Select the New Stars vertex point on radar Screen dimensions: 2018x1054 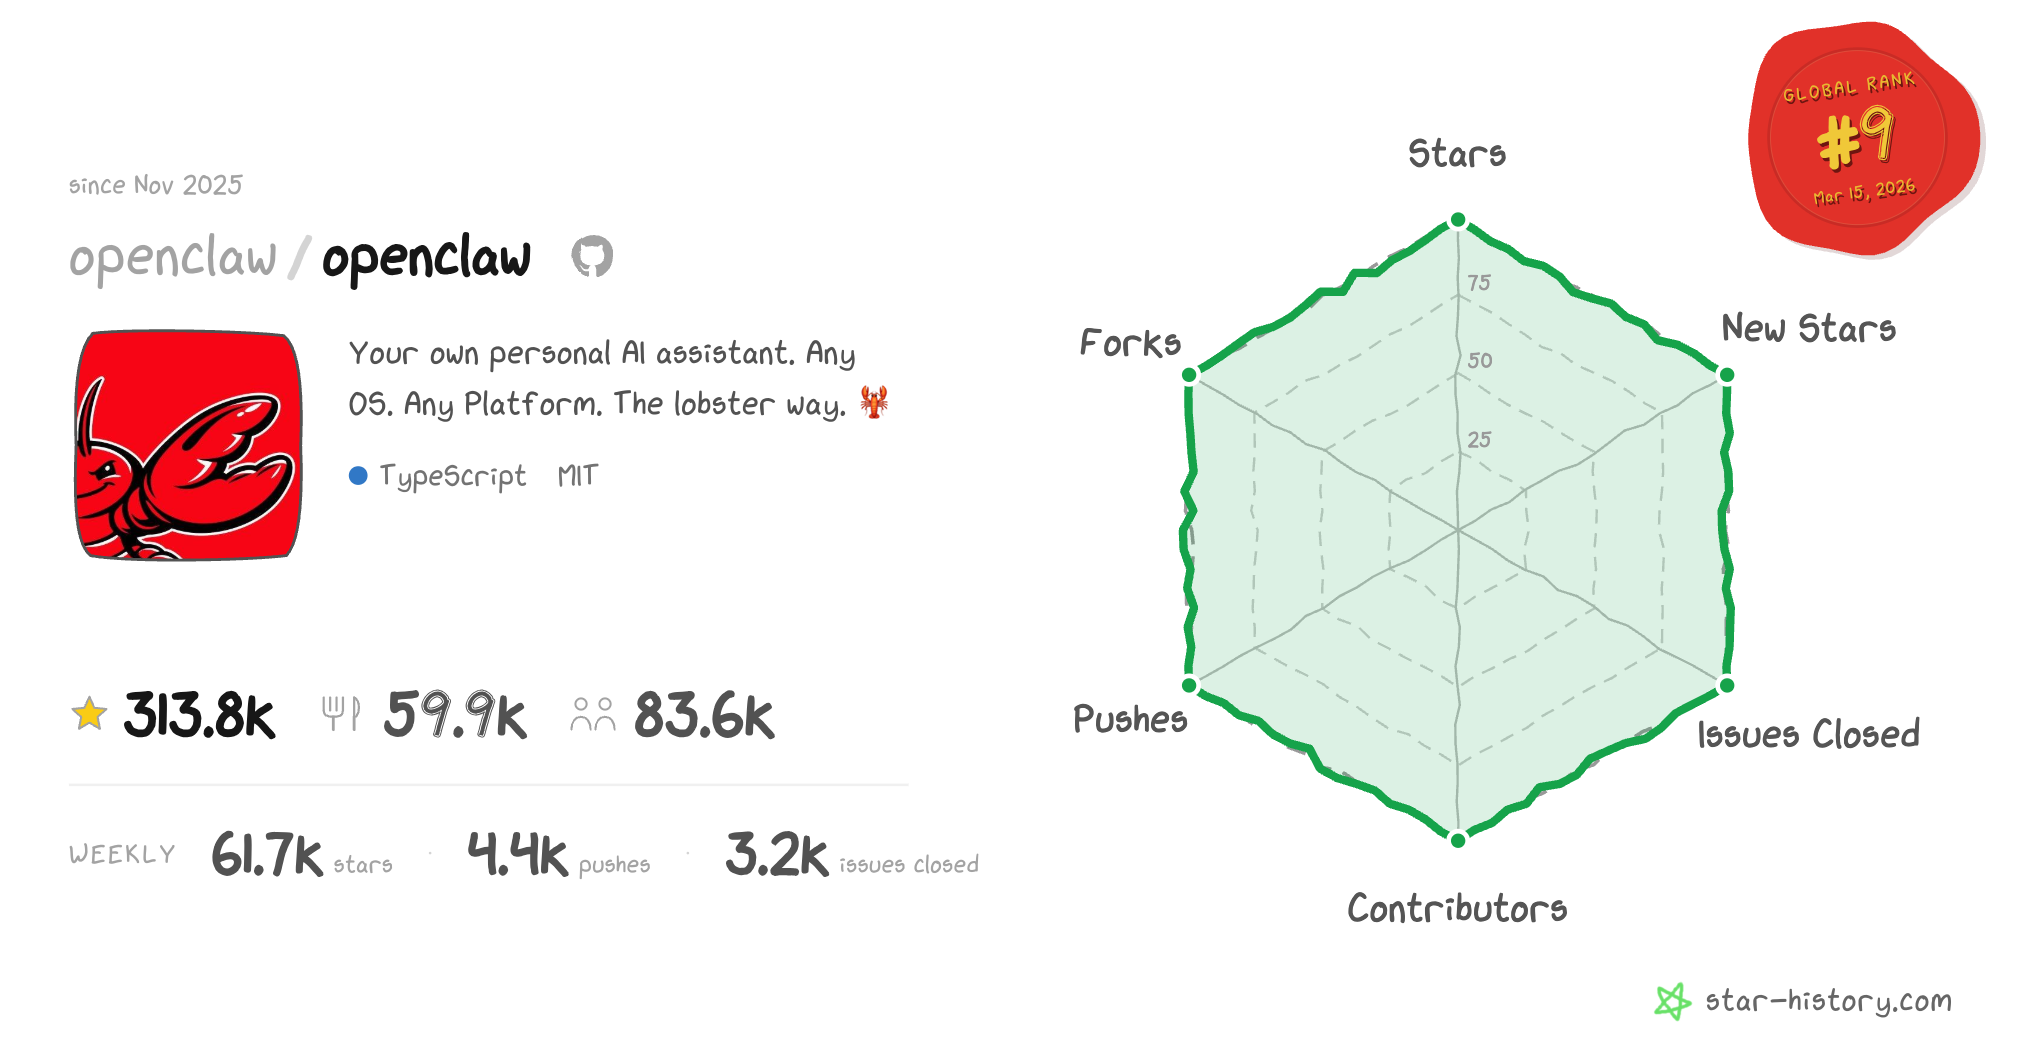1726,375
